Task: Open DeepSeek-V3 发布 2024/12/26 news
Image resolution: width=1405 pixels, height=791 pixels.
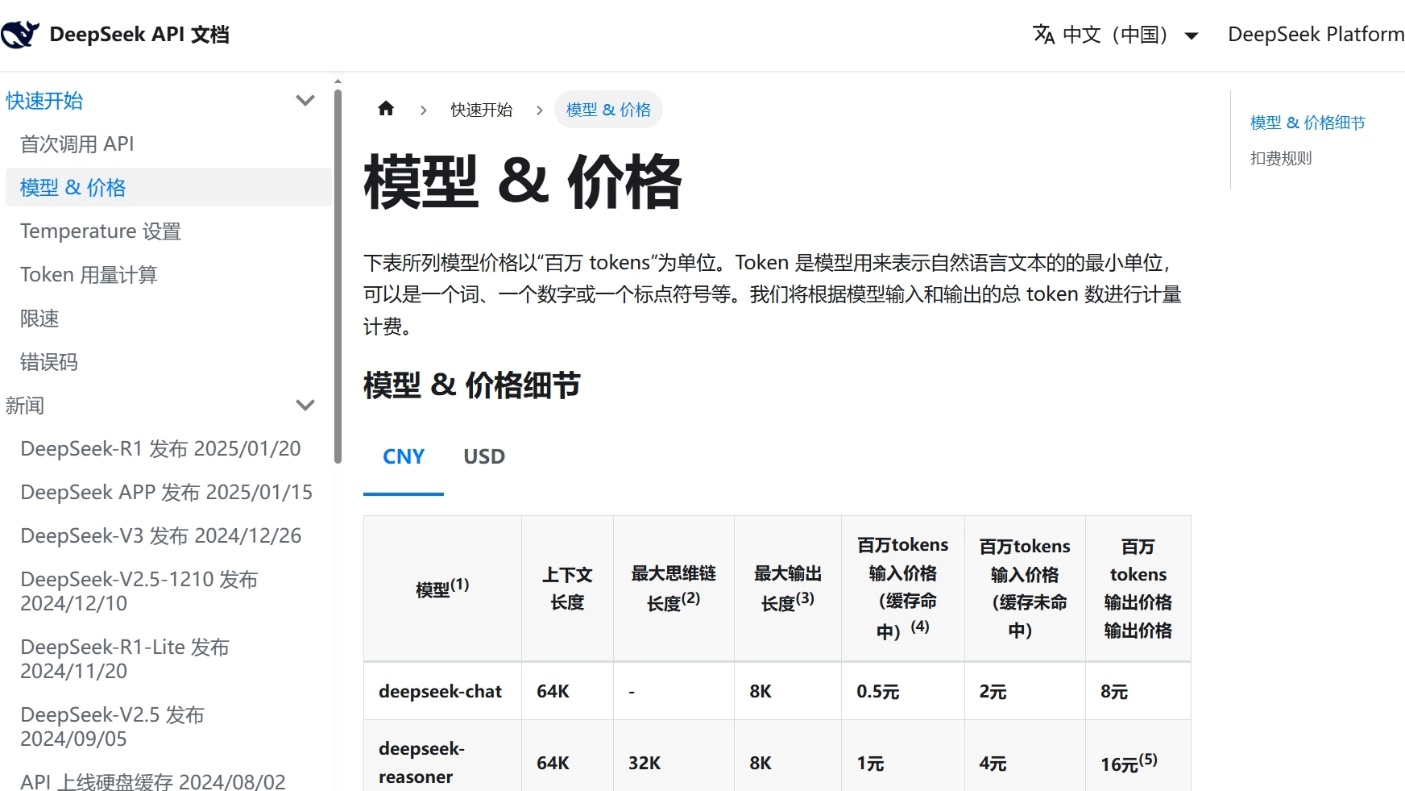Action: pos(161,535)
